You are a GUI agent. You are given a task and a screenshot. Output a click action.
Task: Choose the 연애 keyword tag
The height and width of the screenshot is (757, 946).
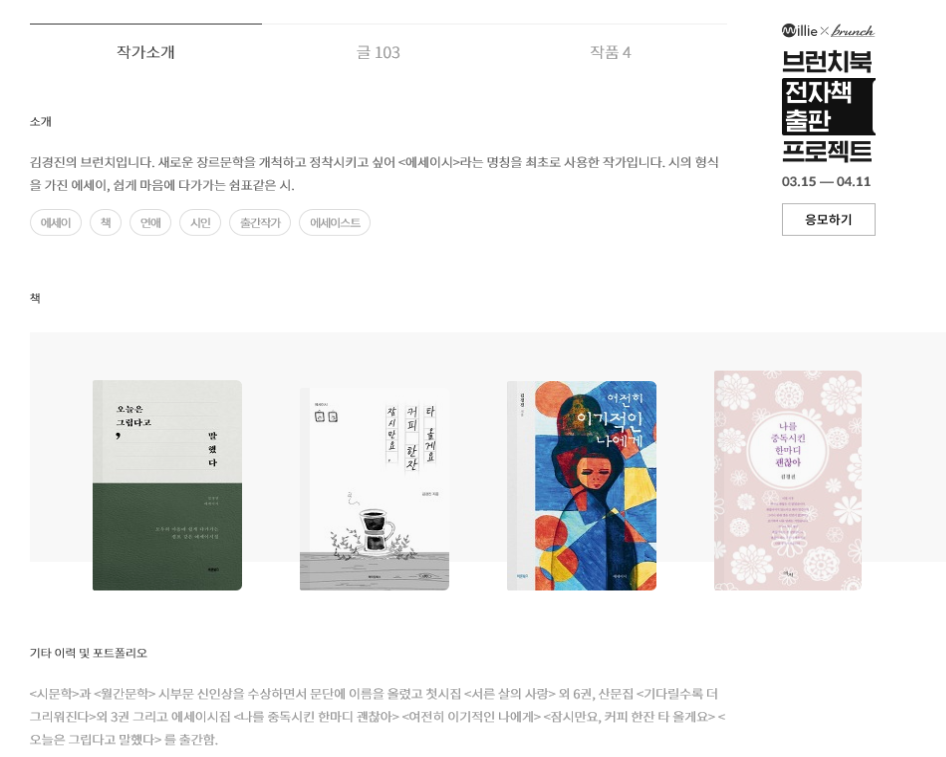[150, 223]
